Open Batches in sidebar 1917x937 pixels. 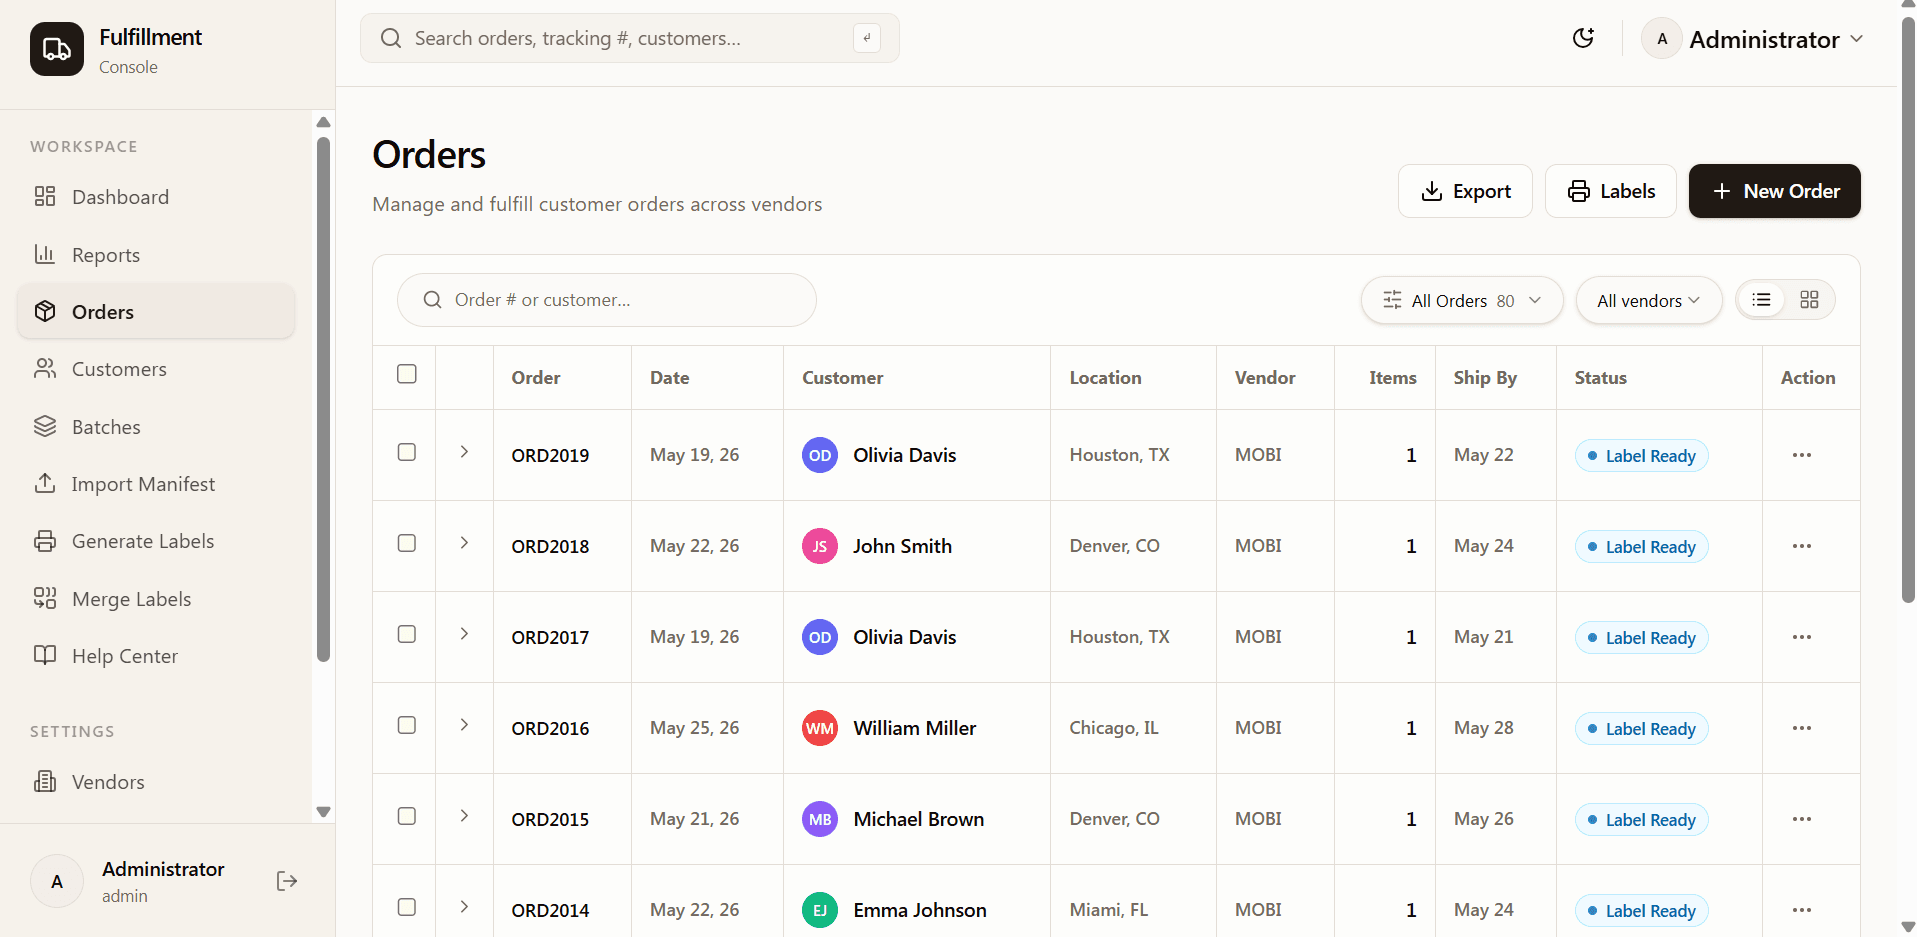pos(156,427)
